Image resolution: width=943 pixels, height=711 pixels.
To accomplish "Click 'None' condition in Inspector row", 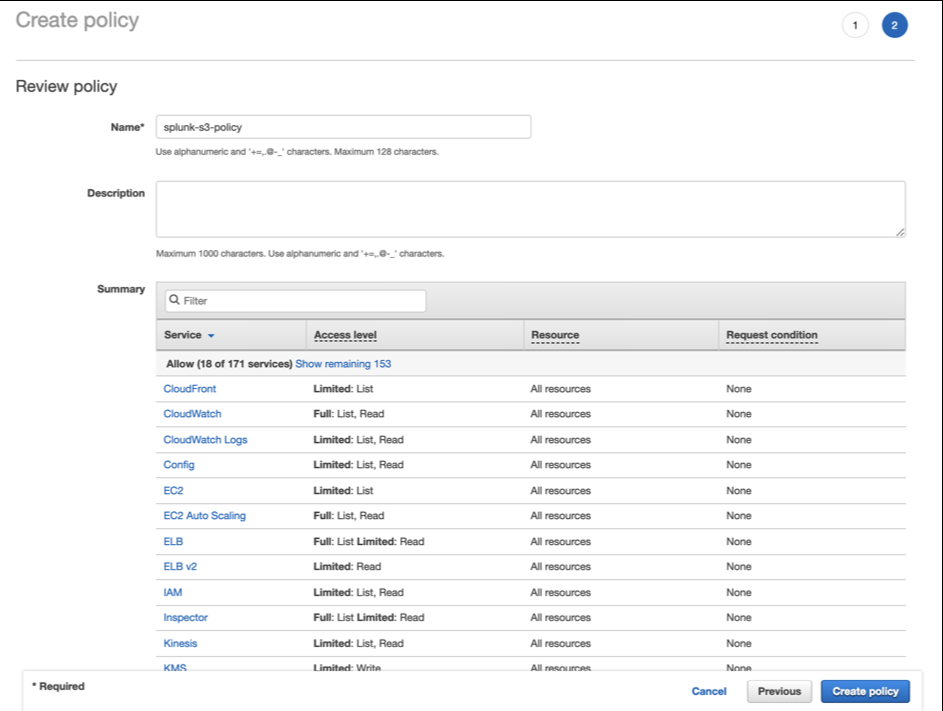I will tap(739, 618).
